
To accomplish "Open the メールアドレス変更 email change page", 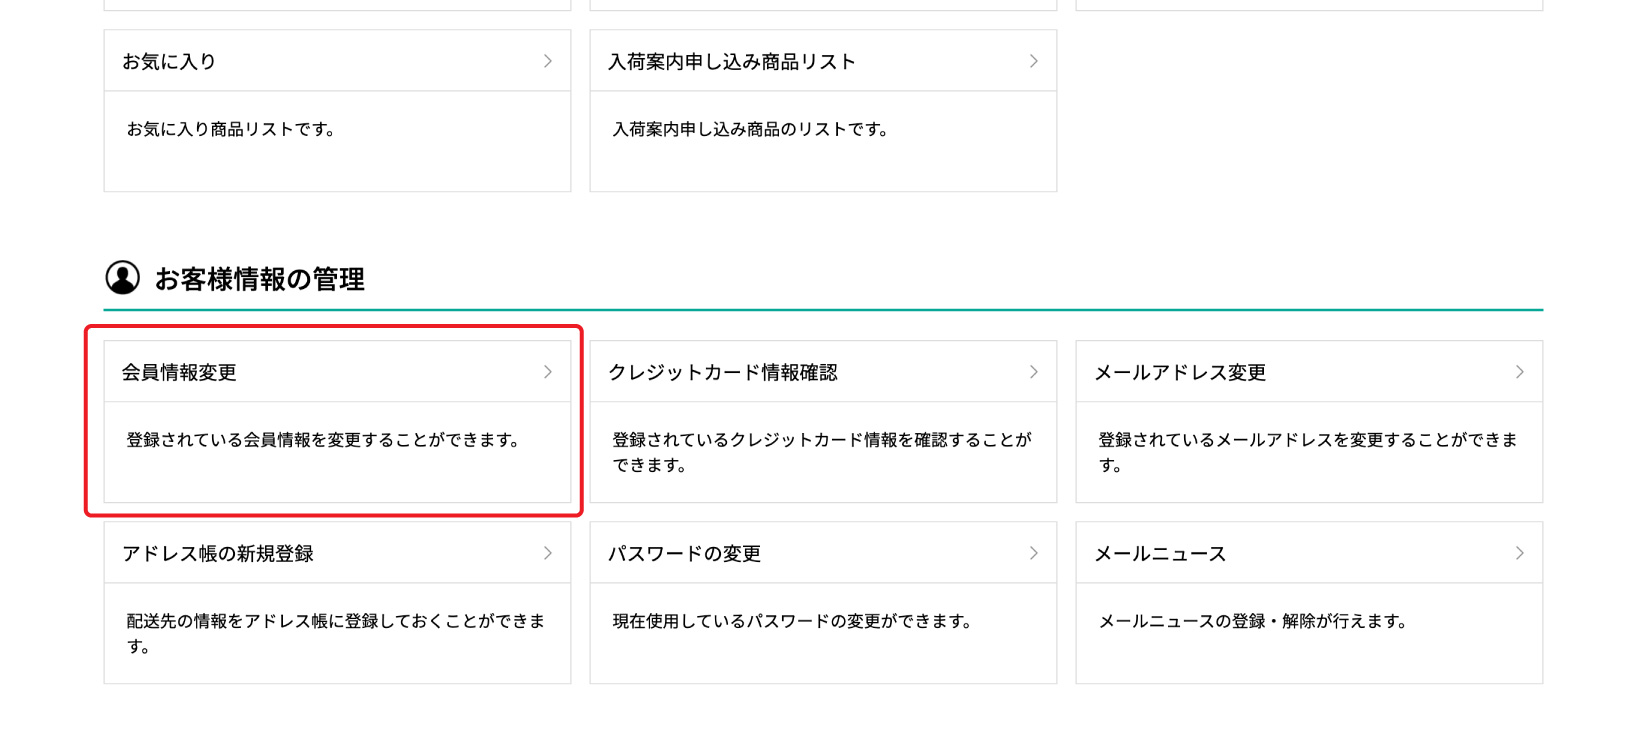I will coord(1181,371).
